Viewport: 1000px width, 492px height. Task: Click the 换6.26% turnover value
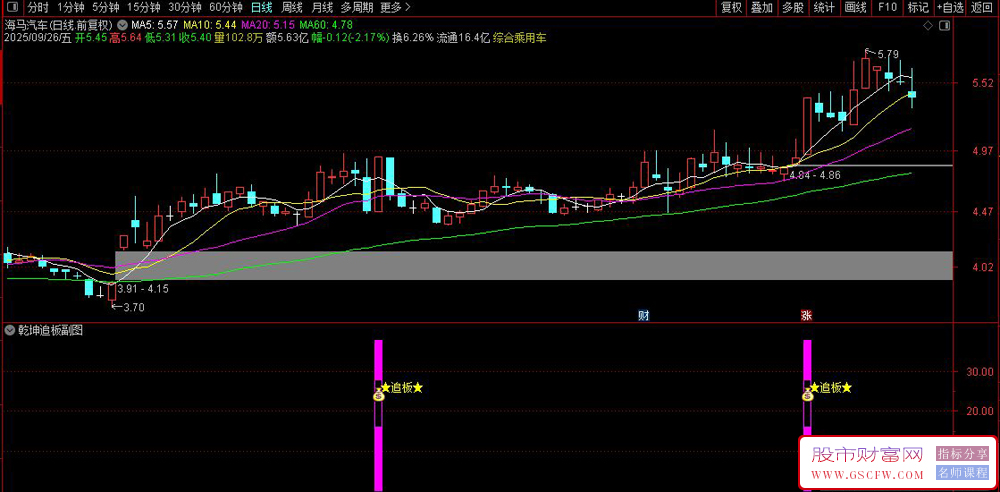412,38
